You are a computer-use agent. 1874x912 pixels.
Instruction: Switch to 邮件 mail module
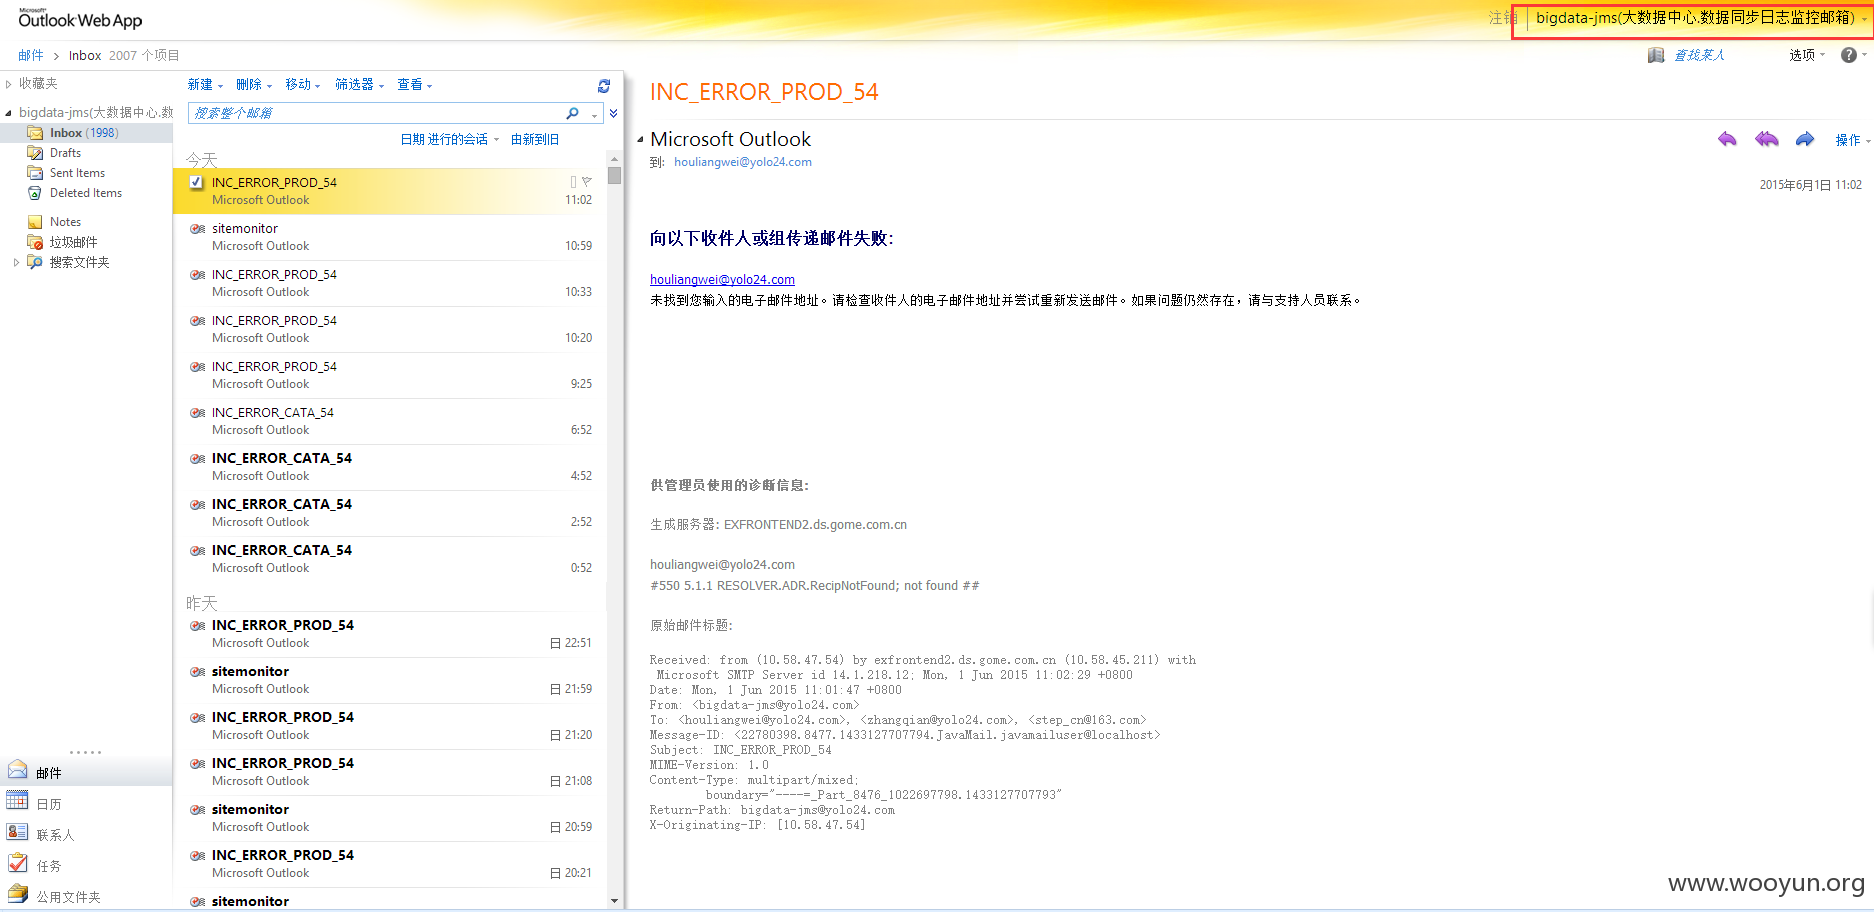[x=86, y=772]
